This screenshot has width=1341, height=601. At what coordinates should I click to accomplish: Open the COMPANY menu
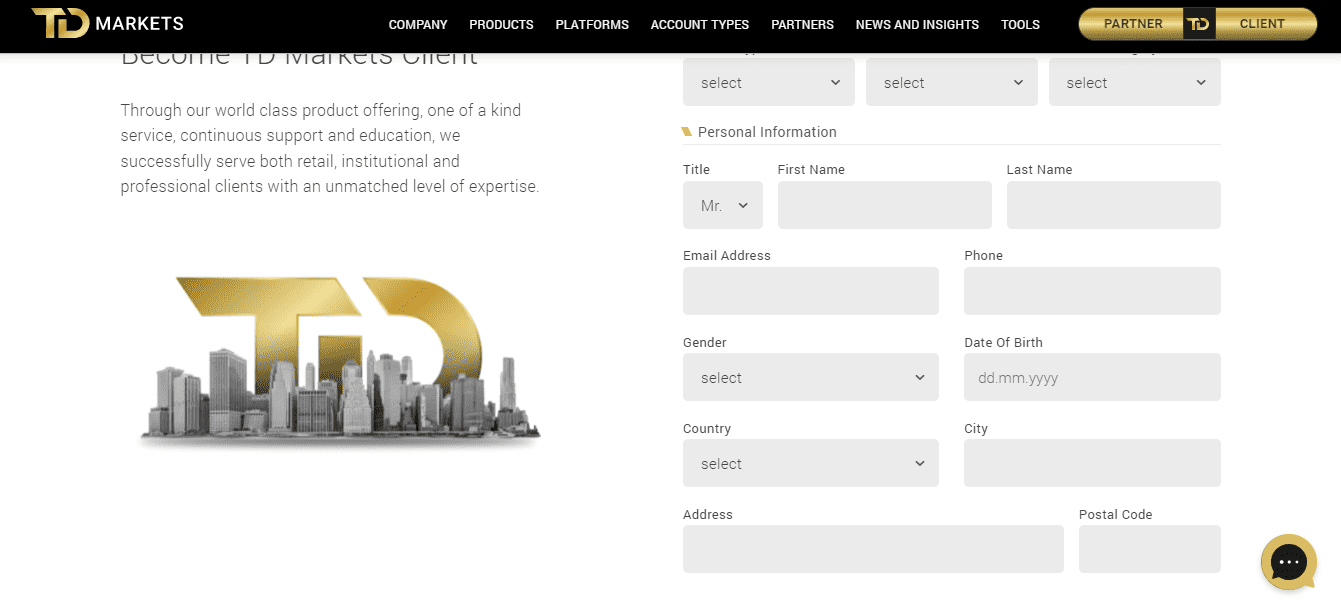[418, 25]
